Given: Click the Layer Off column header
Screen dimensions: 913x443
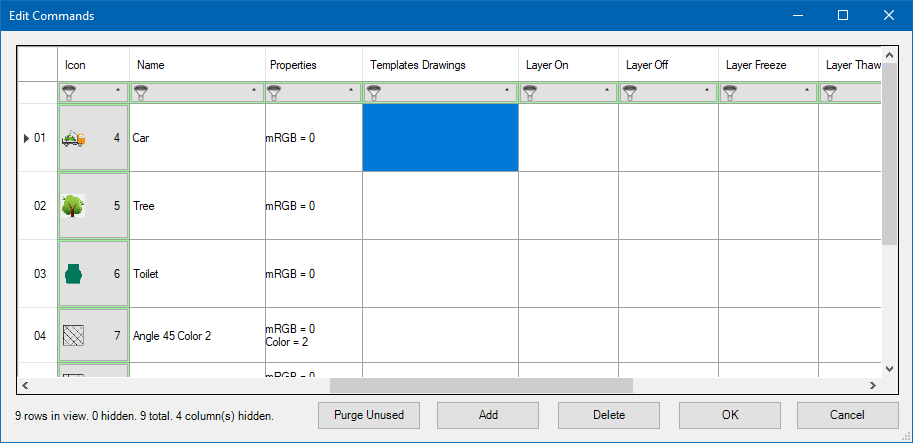Looking at the screenshot, I should click(668, 65).
